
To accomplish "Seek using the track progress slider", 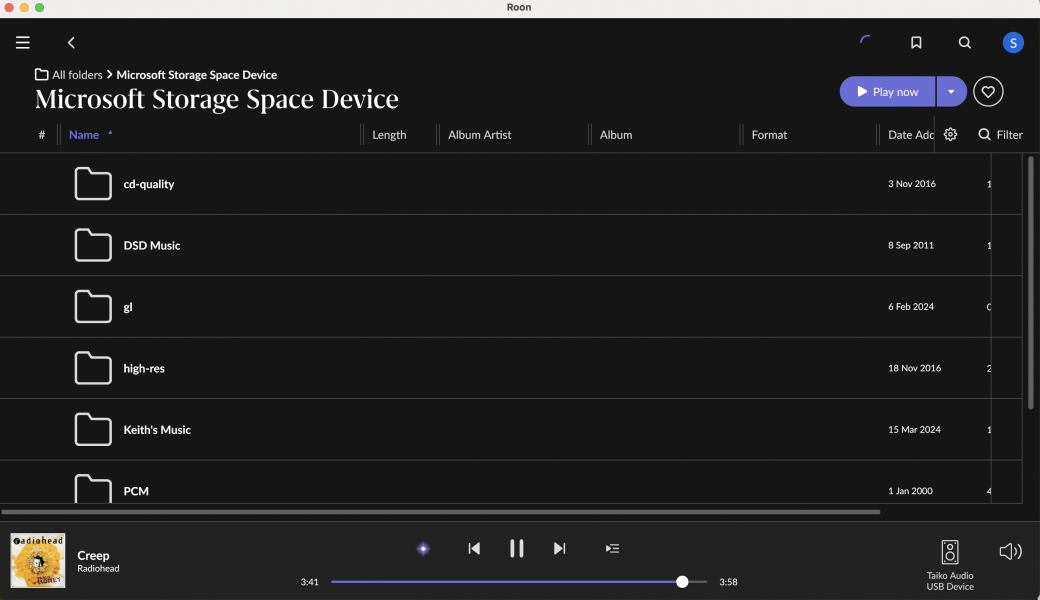I will pyautogui.click(x=519, y=582).
